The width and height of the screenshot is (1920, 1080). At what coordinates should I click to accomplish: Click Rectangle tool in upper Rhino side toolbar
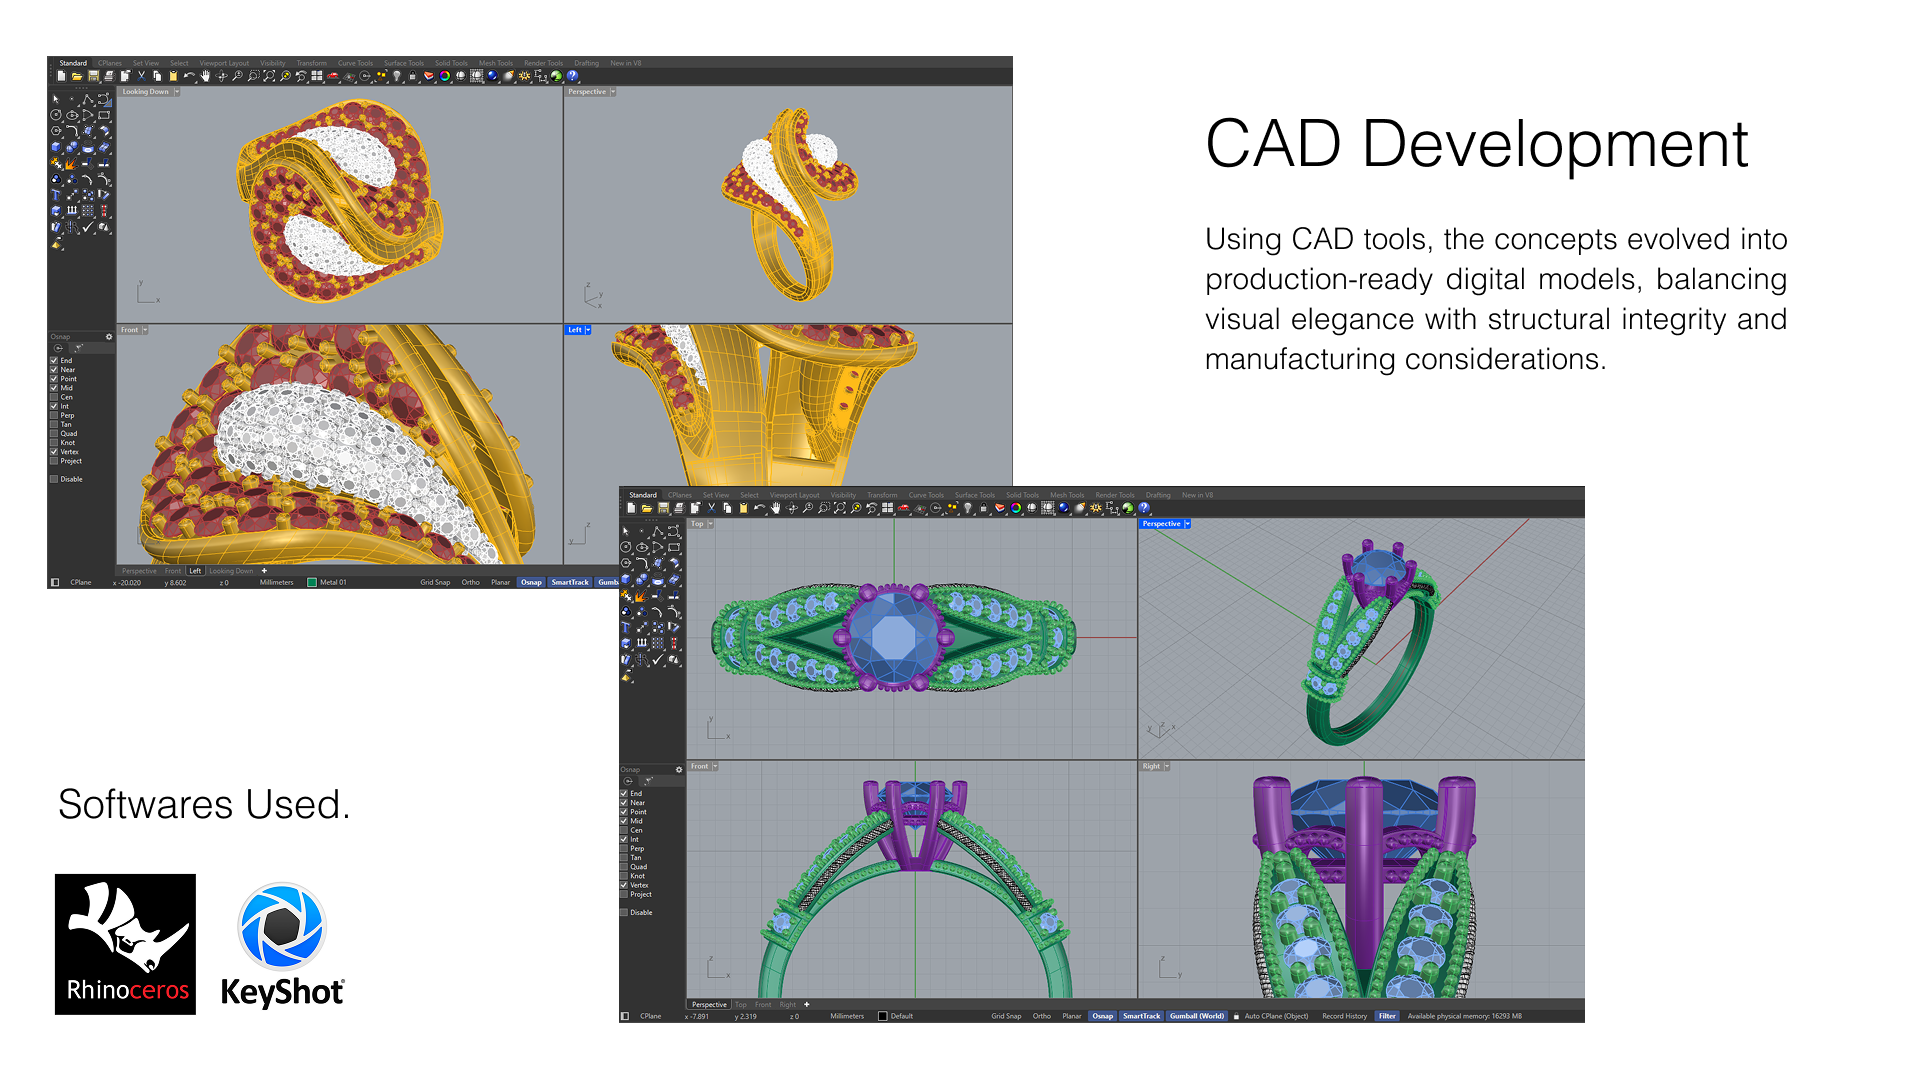[104, 115]
